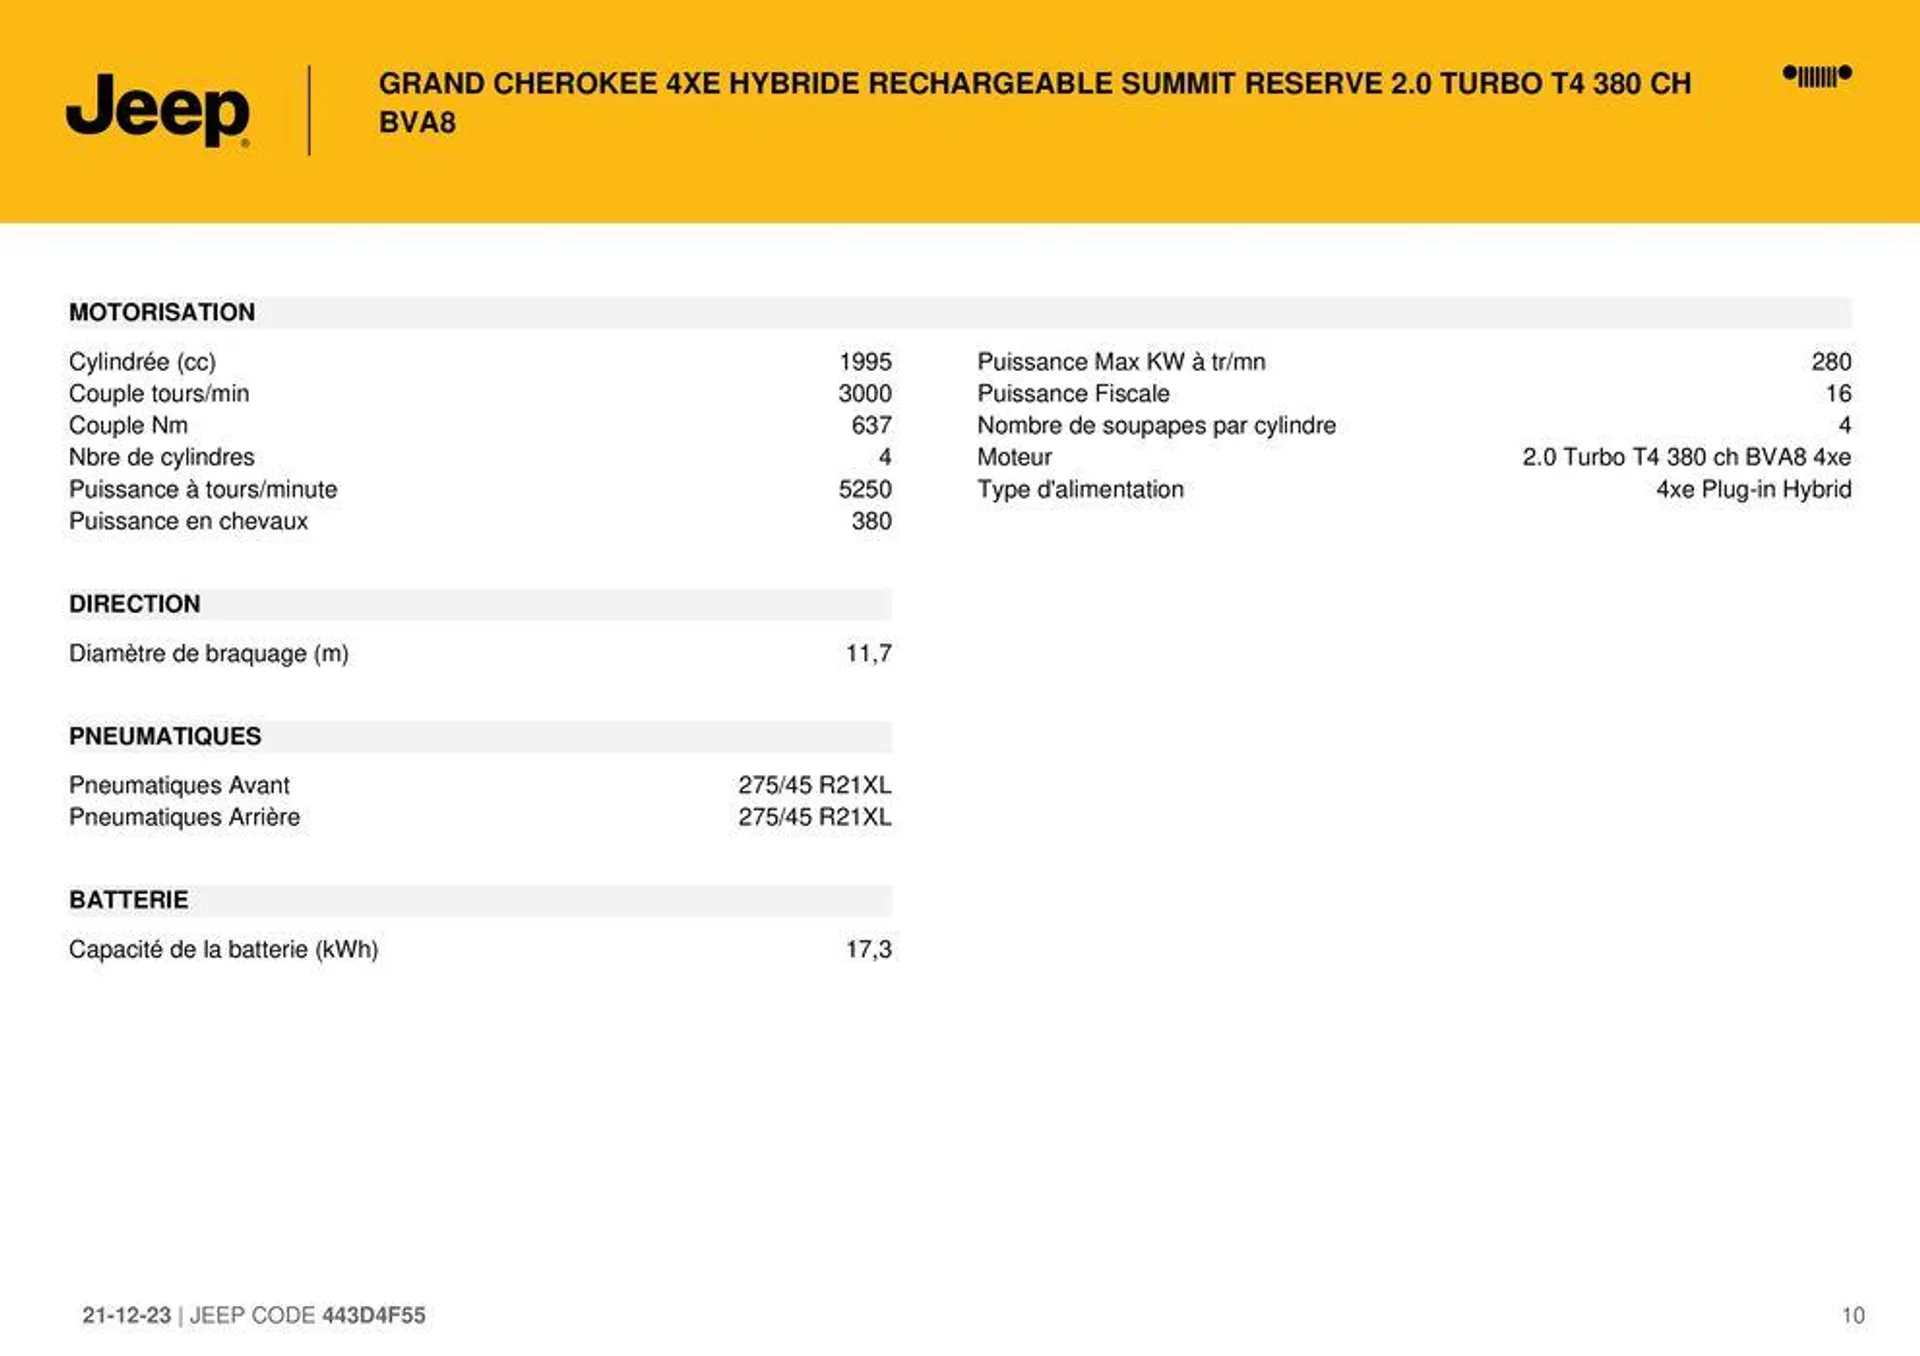This screenshot has width=1920, height=1356.
Task: Select Pneumatiques Avant value 275/45 R21XL
Action: pyautogui.click(x=815, y=786)
